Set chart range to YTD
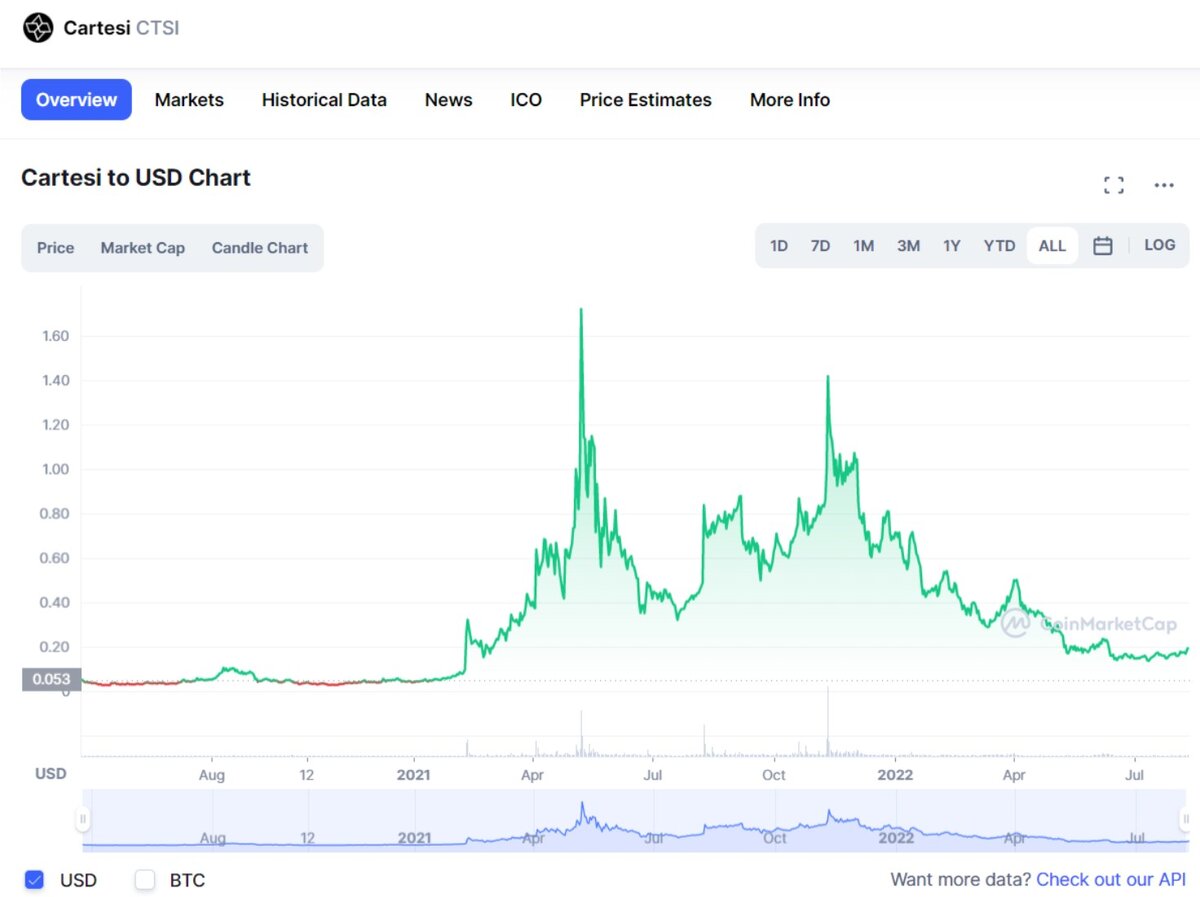This screenshot has width=1200, height=897. [999, 246]
